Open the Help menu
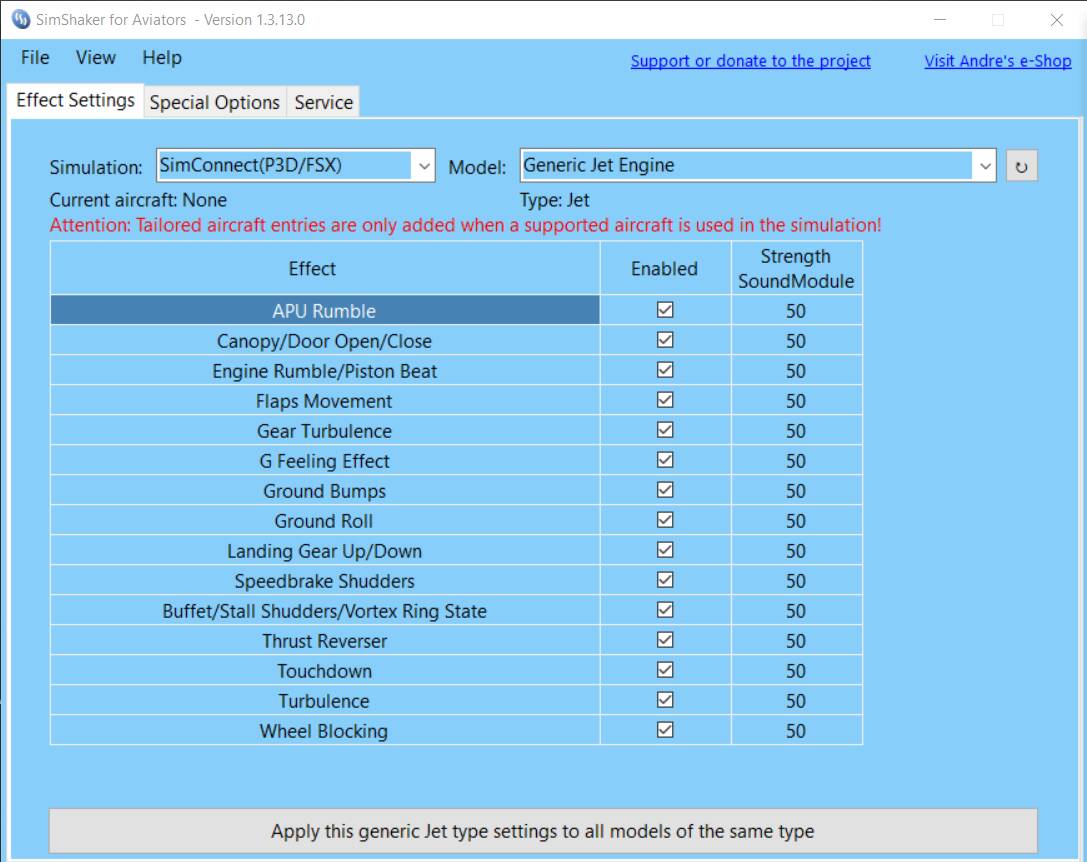1087x862 pixels. click(x=162, y=58)
